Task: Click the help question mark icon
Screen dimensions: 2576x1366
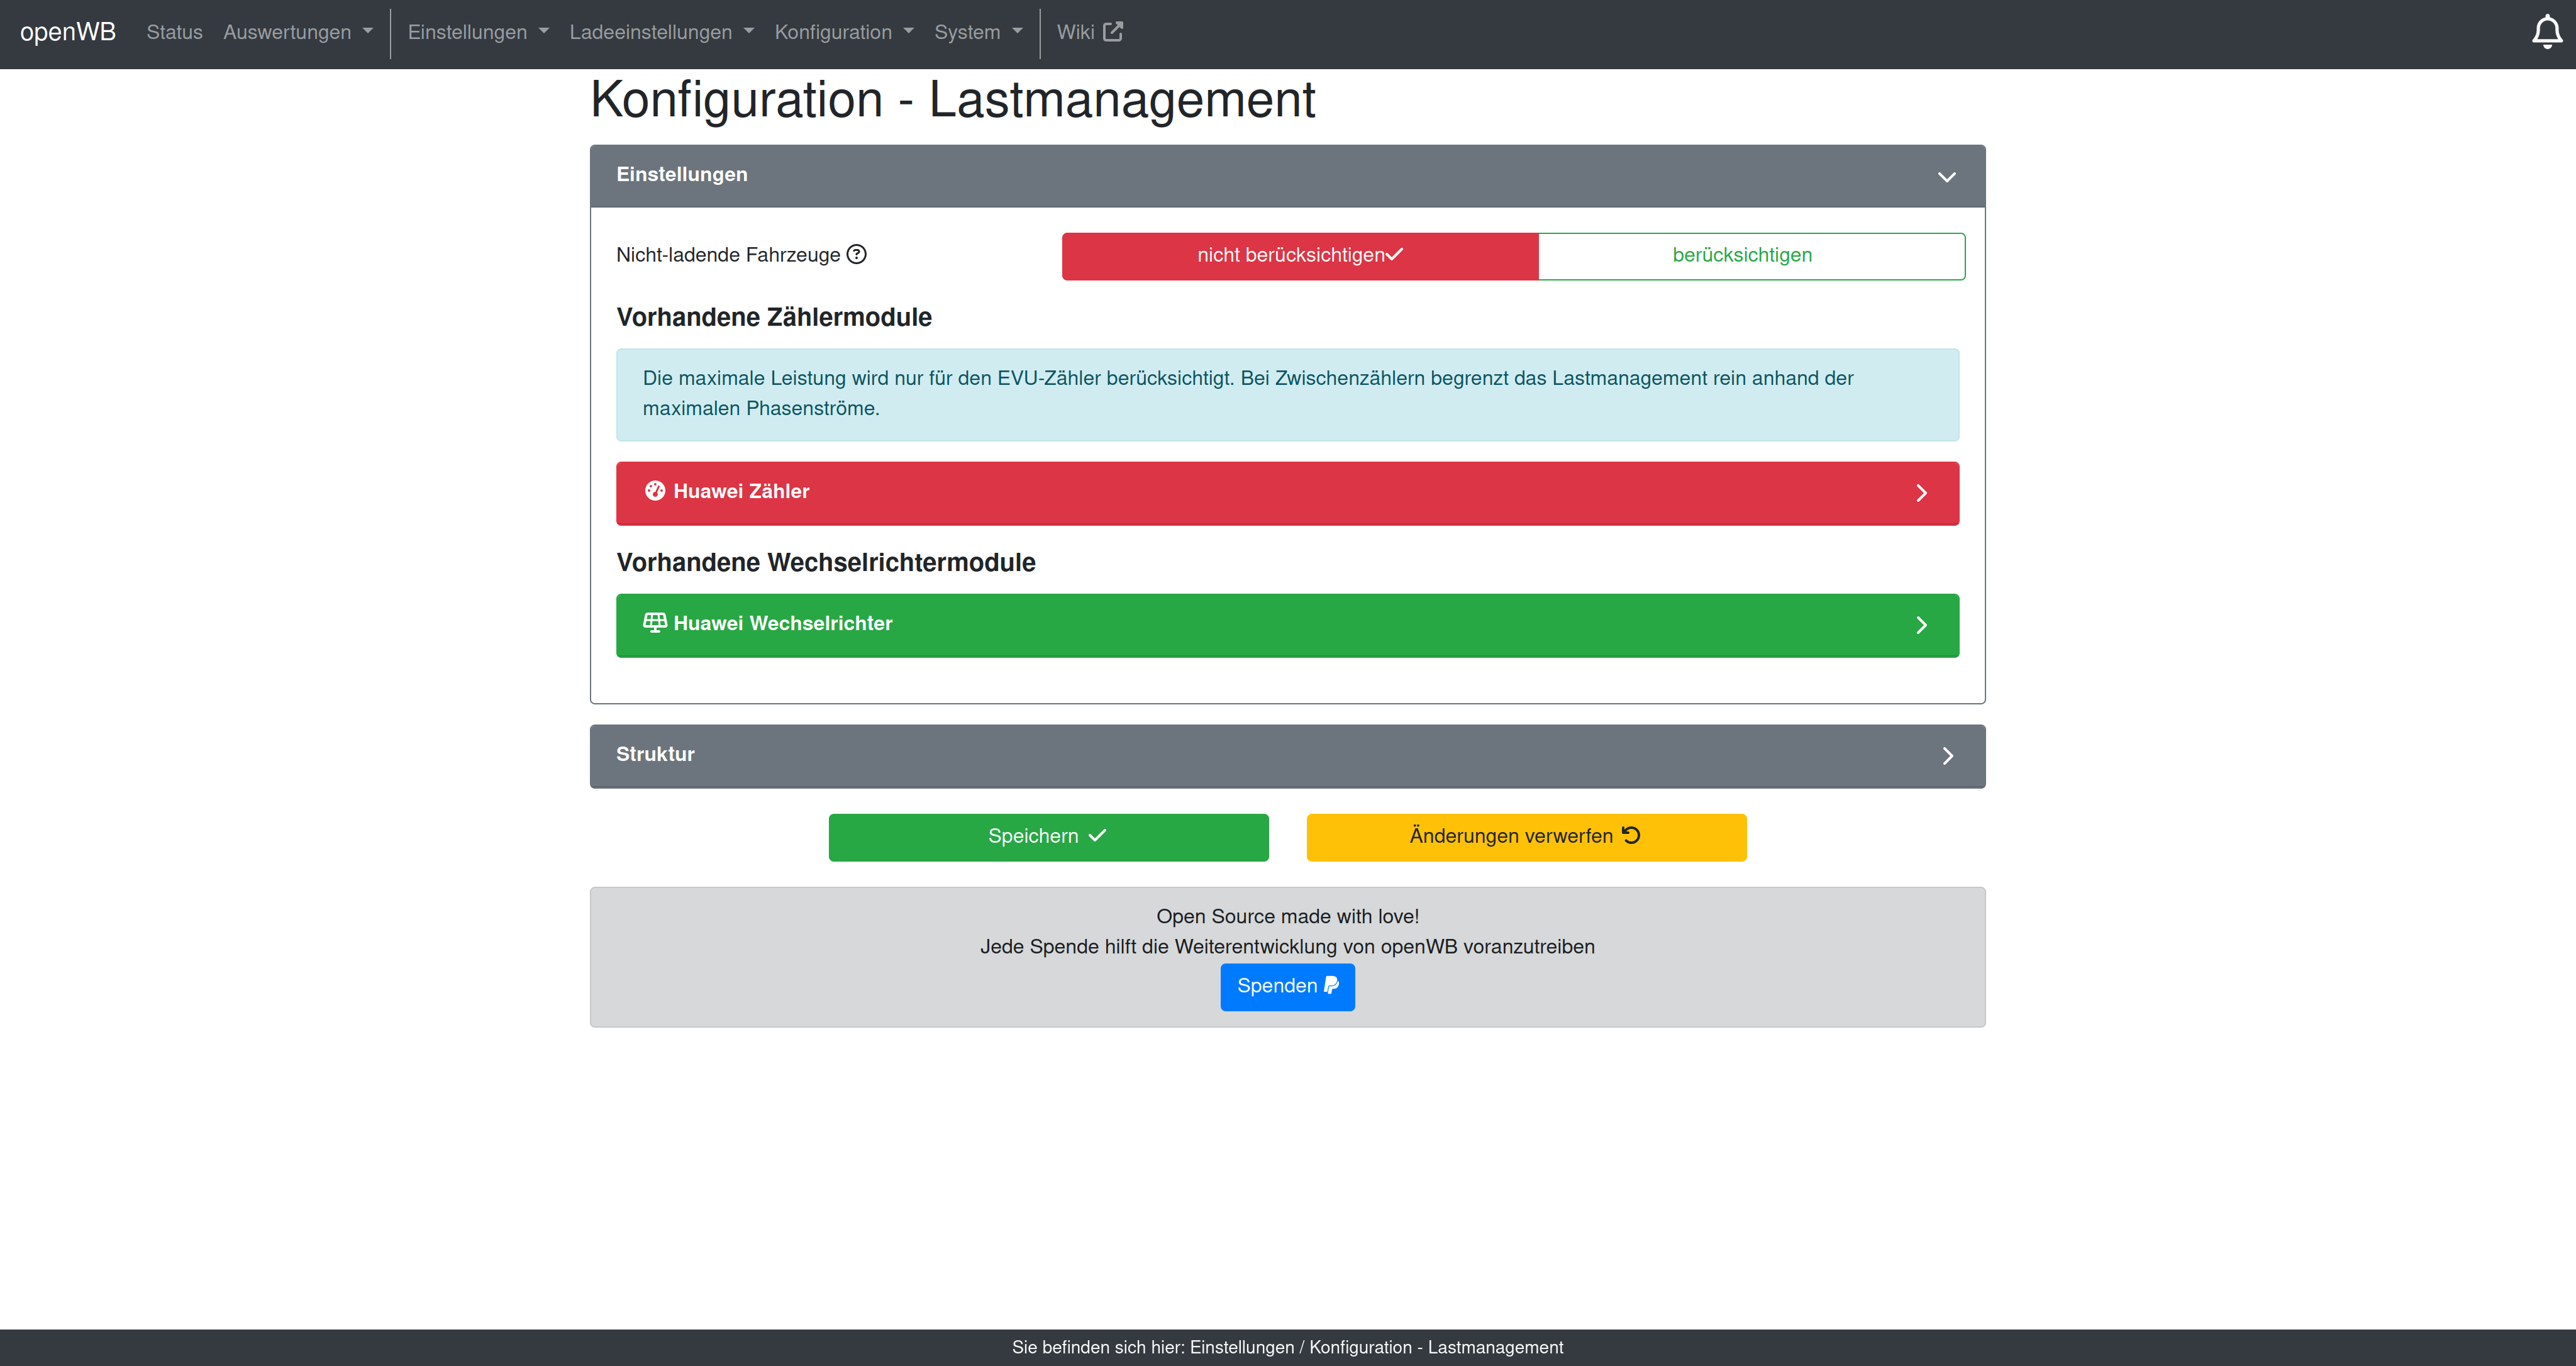Action: pyautogui.click(x=857, y=254)
